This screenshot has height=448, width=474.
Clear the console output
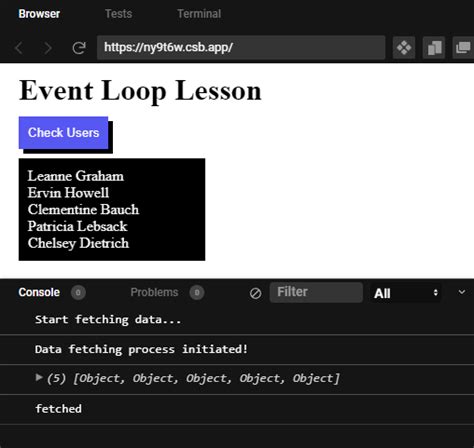(x=255, y=293)
